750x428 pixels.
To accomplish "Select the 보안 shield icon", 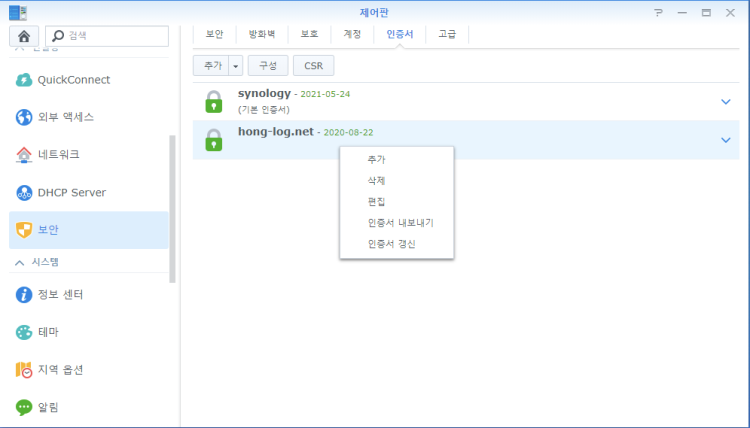I will (x=24, y=230).
